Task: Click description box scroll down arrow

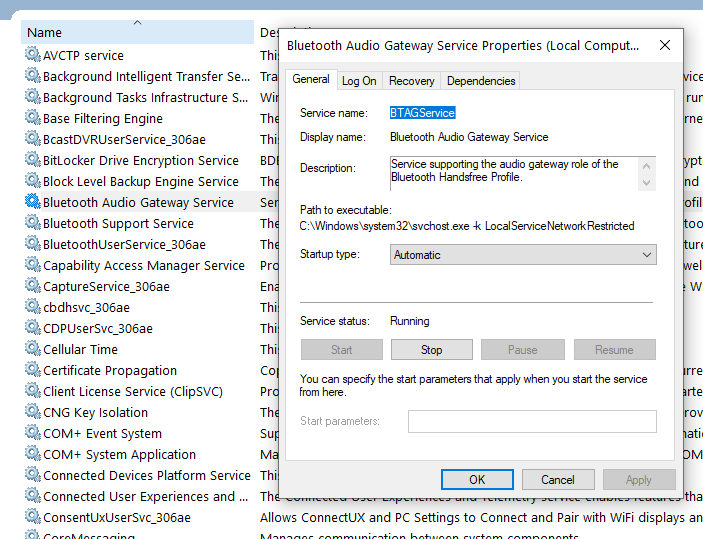Action: click(x=647, y=183)
